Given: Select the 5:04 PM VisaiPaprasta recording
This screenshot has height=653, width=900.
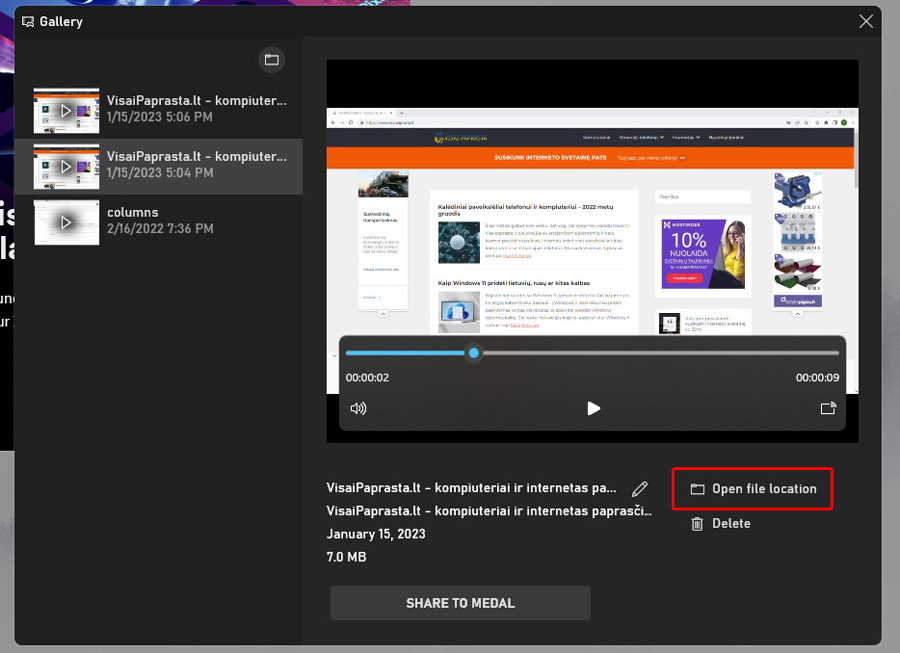Looking at the screenshot, I should coord(159,166).
